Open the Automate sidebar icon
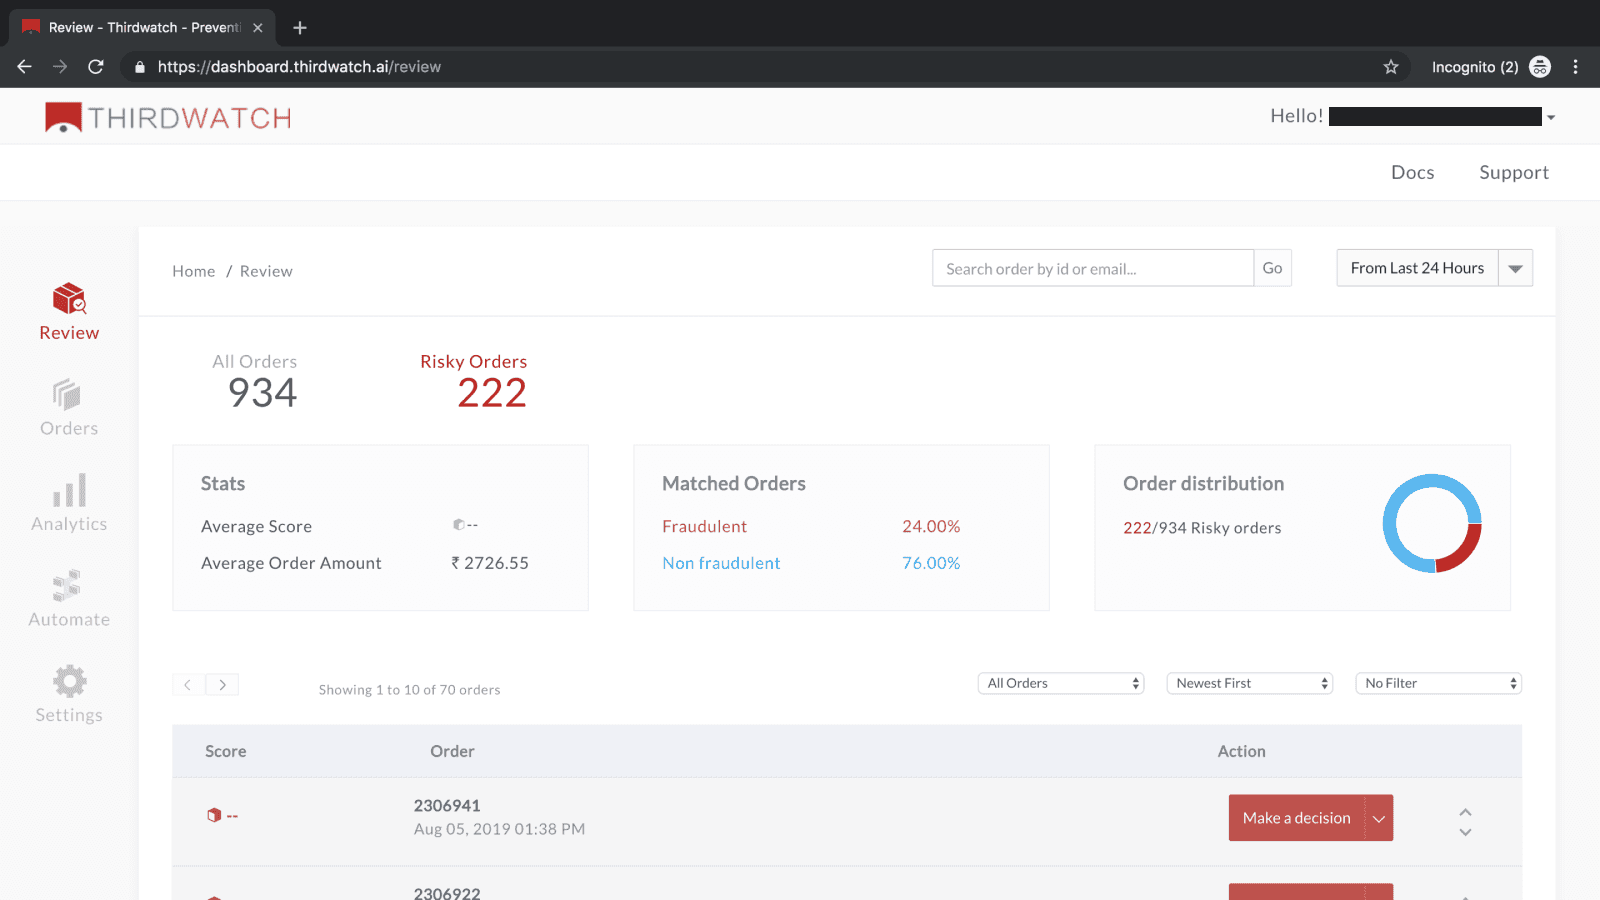Image resolution: width=1600 pixels, height=900 pixels. click(x=69, y=587)
